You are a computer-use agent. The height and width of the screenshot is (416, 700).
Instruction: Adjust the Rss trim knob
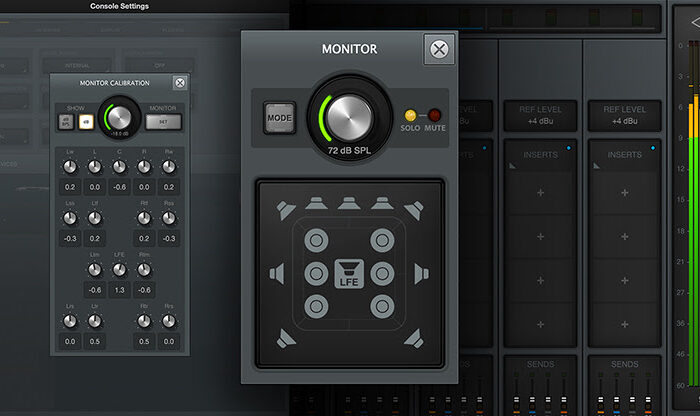coord(169,218)
